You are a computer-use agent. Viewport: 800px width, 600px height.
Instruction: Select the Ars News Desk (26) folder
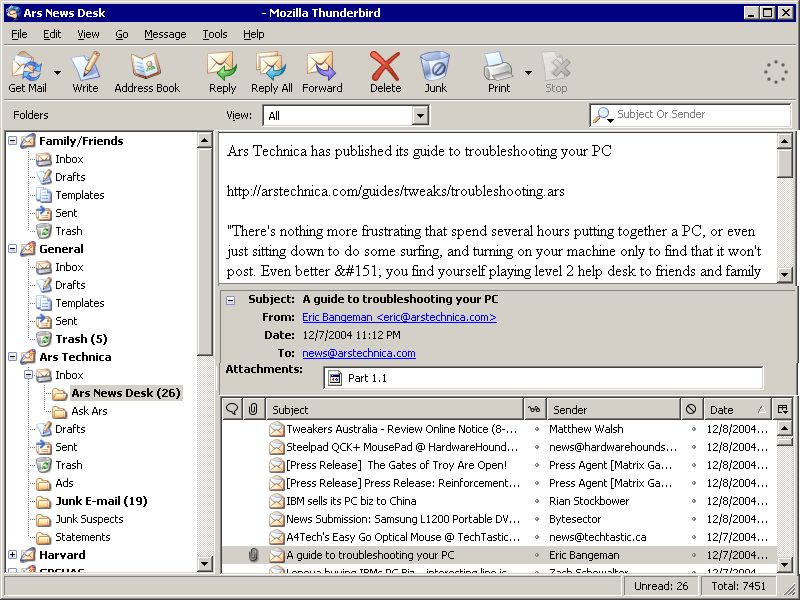[x=126, y=393]
